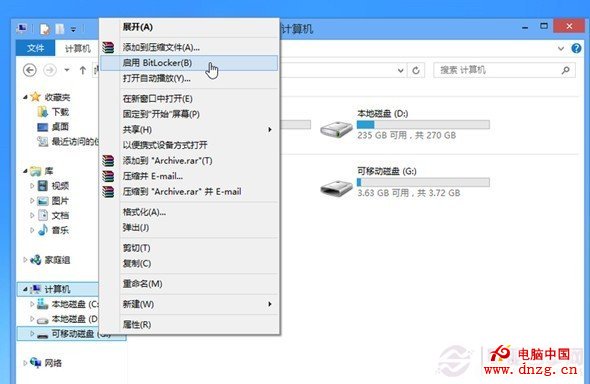Expand 本地磁盘 (C:) tree node arrow

pos(32,304)
